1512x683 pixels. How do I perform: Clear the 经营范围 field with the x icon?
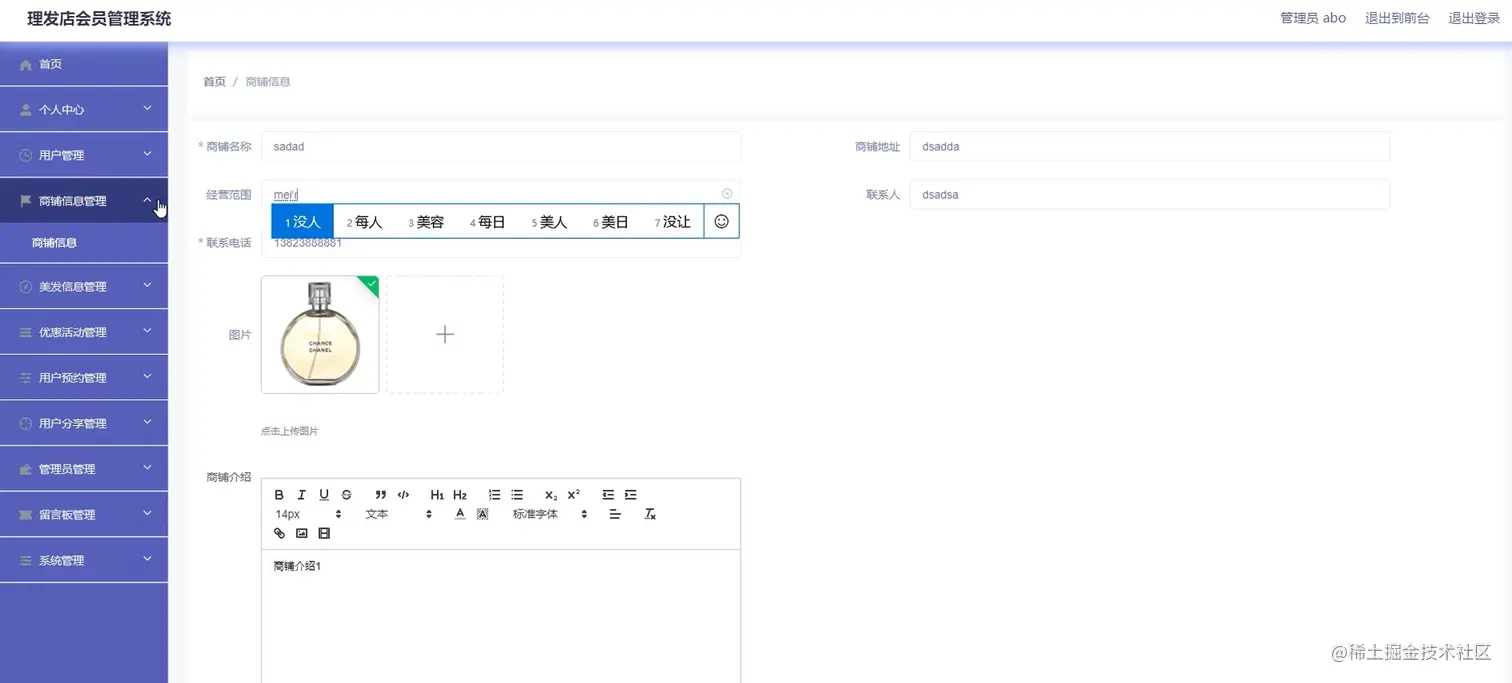727,194
